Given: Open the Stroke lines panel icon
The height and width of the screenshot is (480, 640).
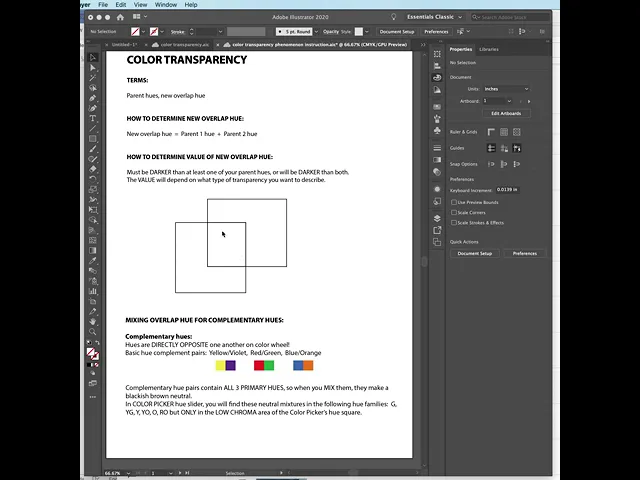Looking at the screenshot, I should [437, 148].
